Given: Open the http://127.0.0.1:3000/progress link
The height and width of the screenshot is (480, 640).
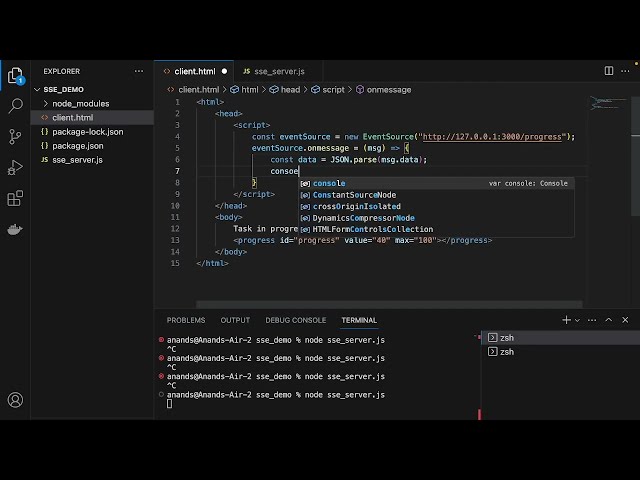Looking at the screenshot, I should point(492,137).
